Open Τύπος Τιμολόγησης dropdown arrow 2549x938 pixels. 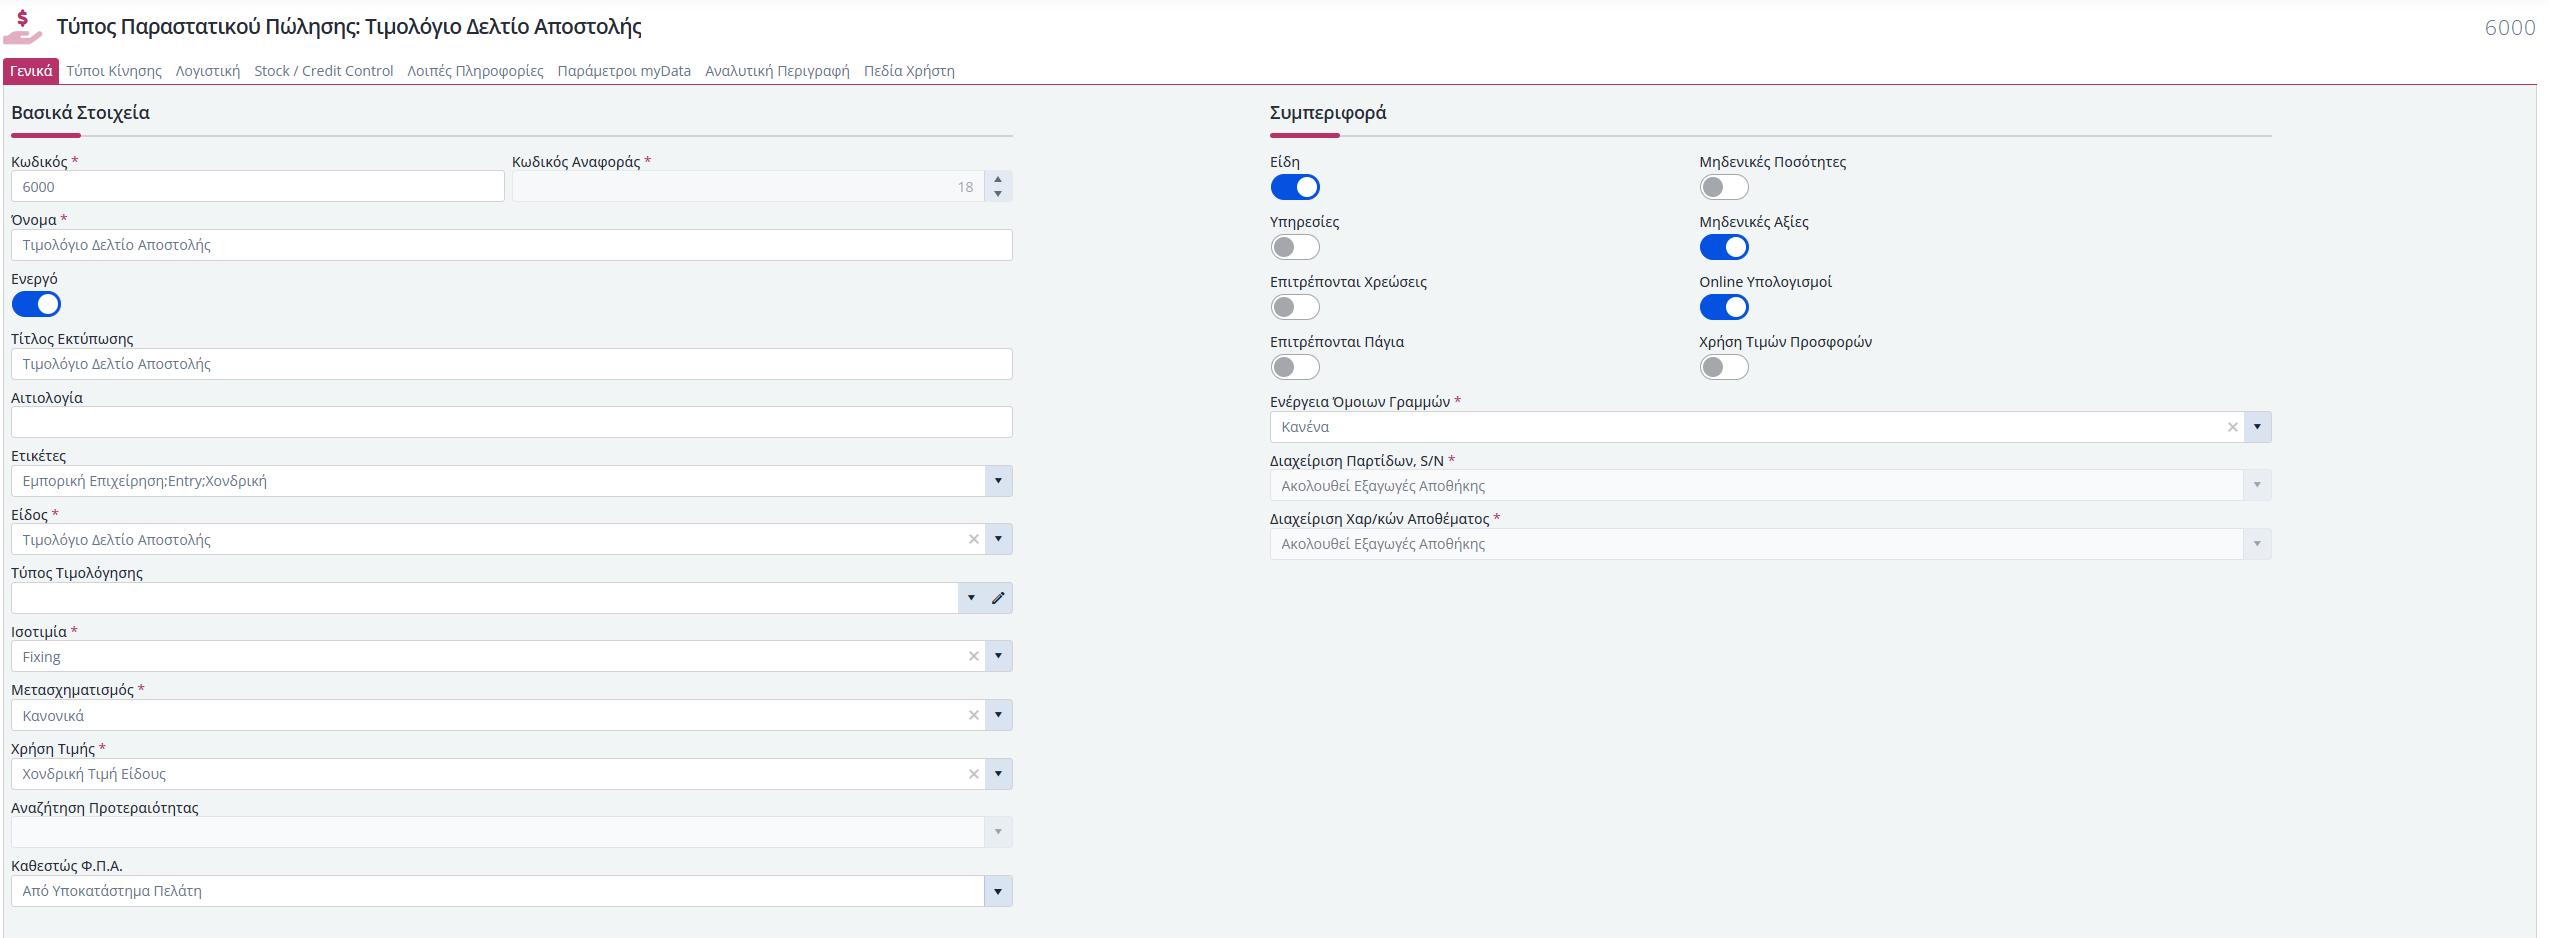(x=971, y=598)
